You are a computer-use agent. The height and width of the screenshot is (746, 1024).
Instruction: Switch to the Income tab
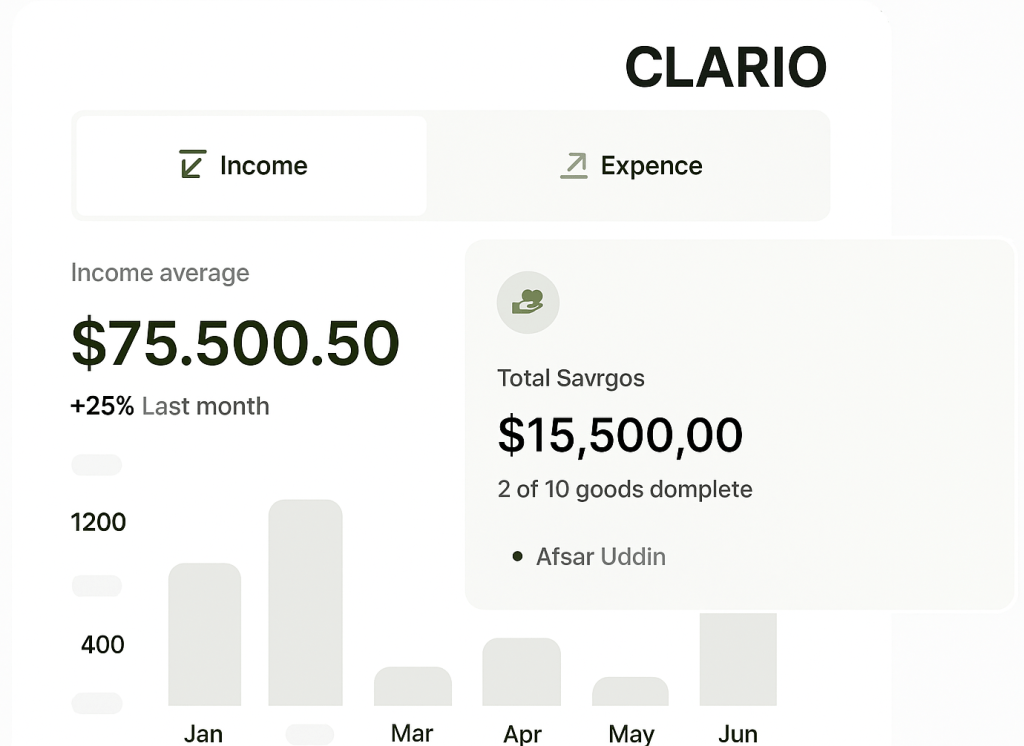click(x=251, y=166)
